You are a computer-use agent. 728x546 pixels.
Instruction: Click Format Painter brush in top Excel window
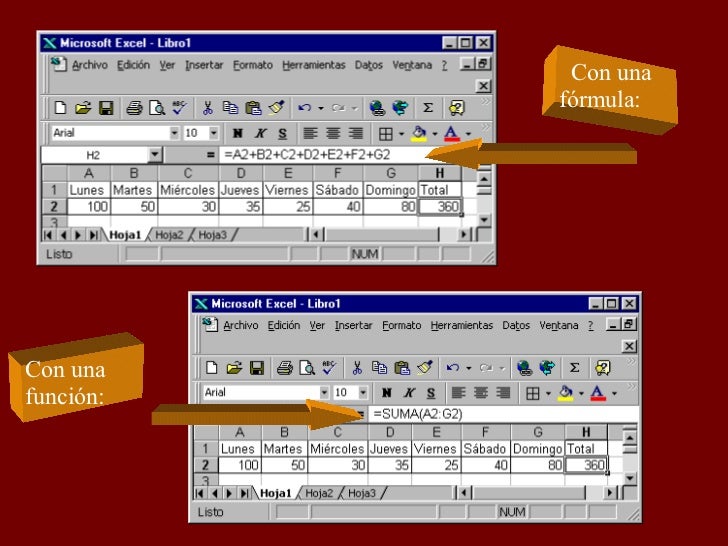[276, 108]
